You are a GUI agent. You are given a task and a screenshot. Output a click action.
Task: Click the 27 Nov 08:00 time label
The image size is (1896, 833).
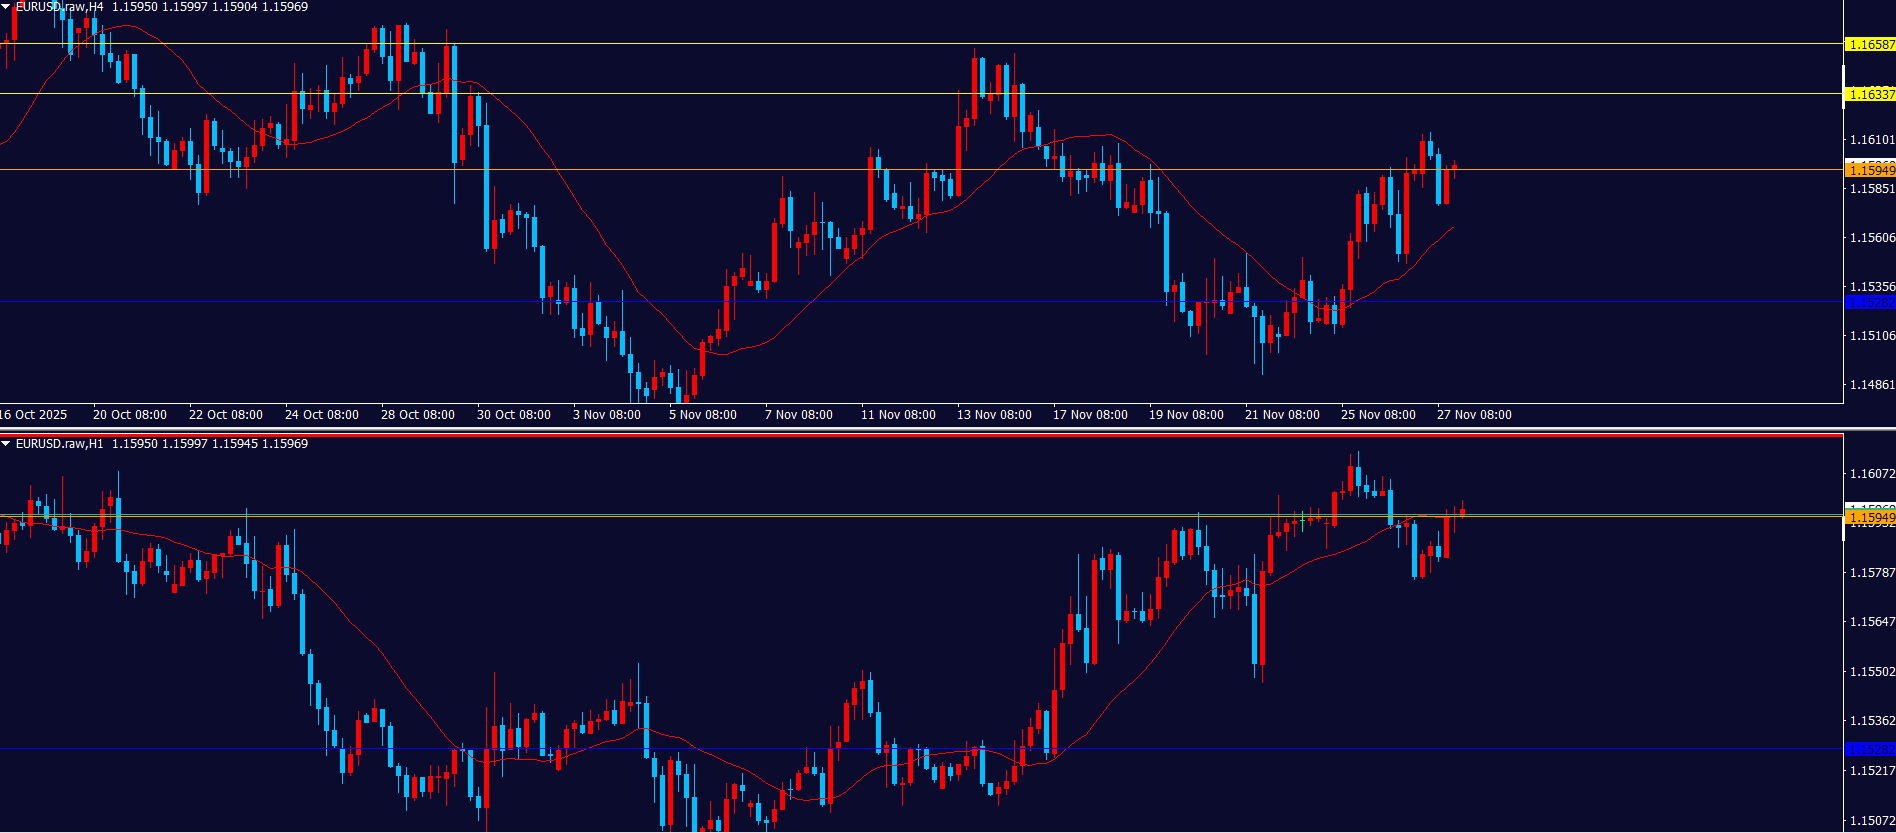coord(1474,415)
